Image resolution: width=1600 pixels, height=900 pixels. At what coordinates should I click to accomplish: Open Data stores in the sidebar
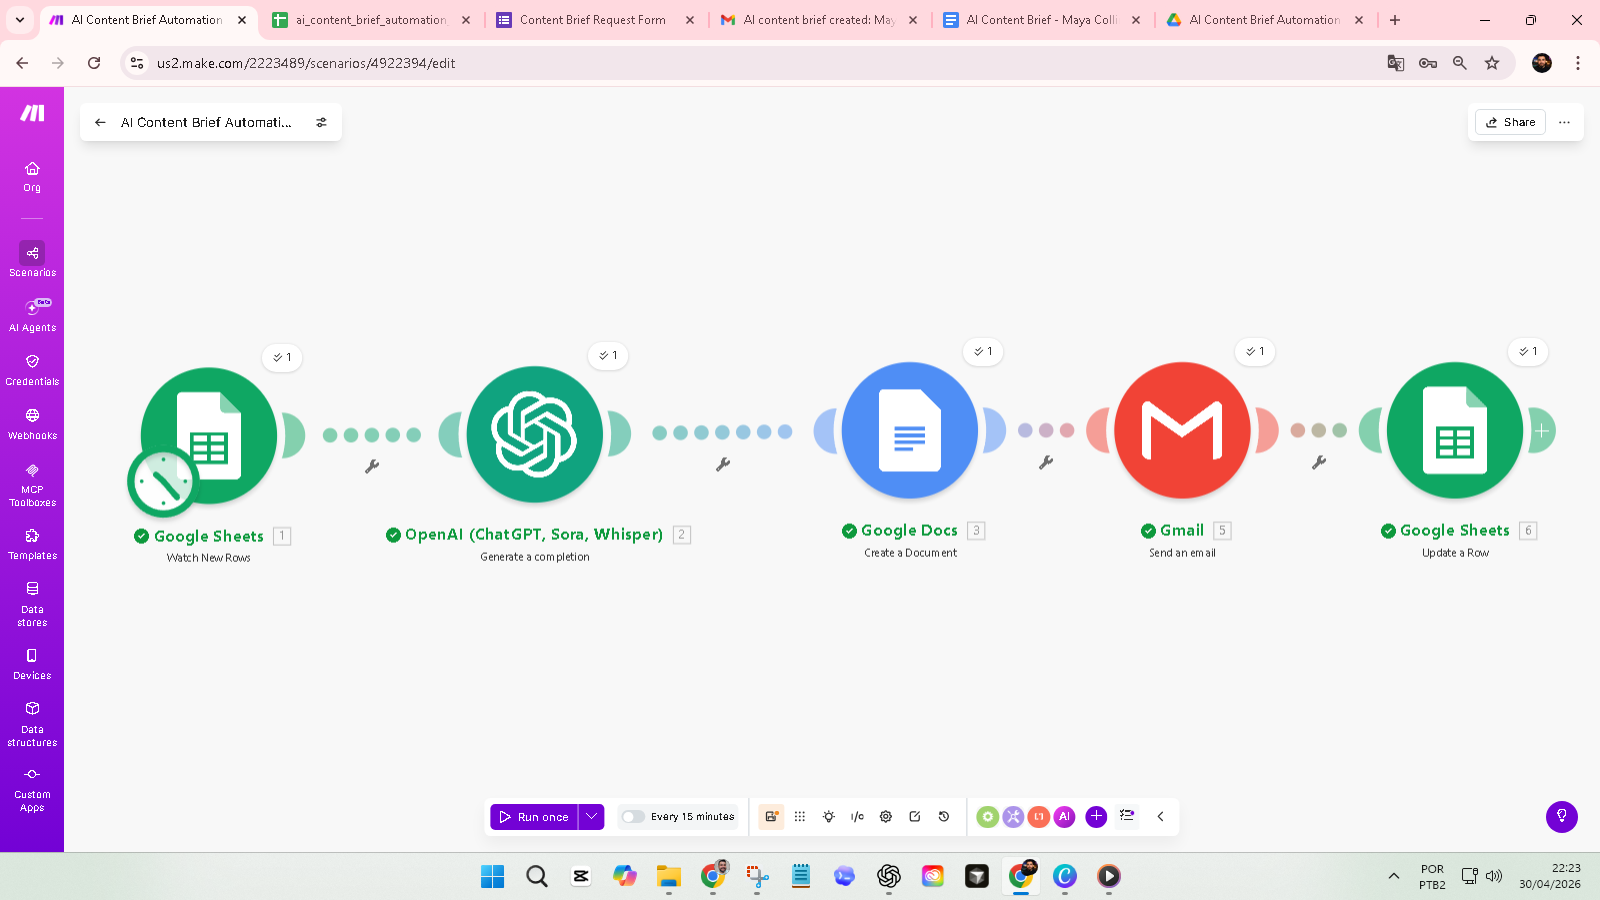coord(32,604)
